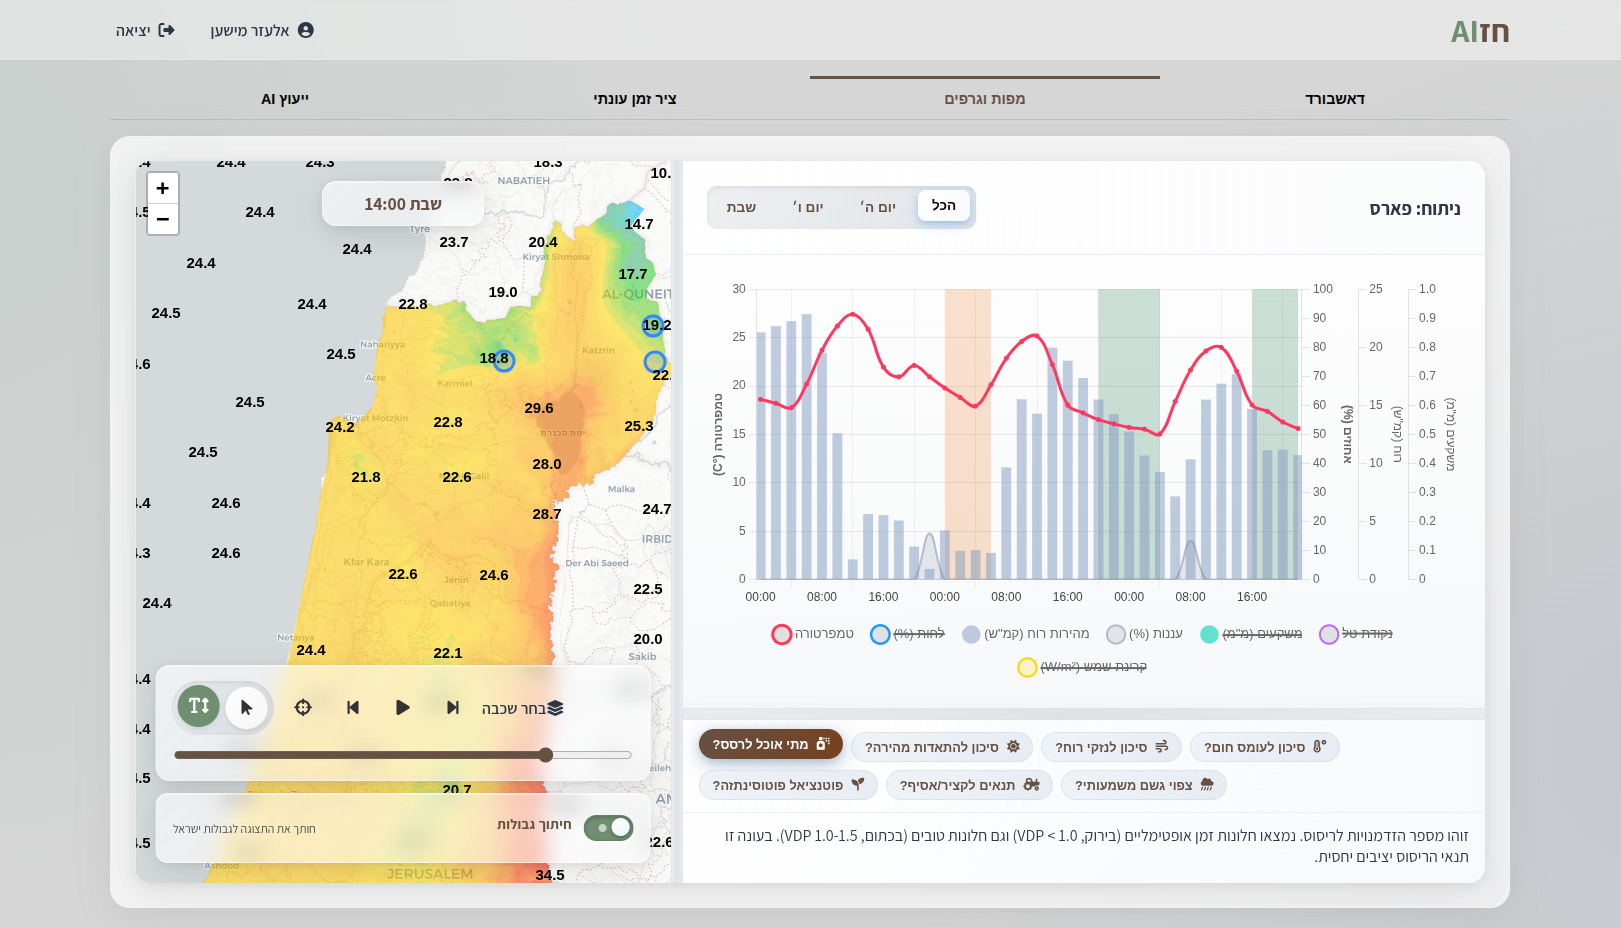The image size is (1621, 928).
Task: Activate the green text-height values mode
Action: (x=199, y=706)
